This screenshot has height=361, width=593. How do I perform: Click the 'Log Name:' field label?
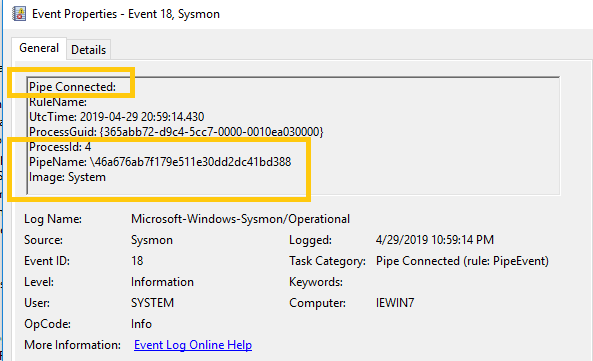pos(53,219)
